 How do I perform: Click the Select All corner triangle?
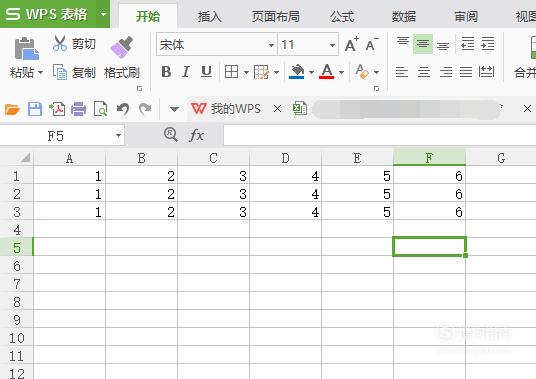[x=26, y=158]
